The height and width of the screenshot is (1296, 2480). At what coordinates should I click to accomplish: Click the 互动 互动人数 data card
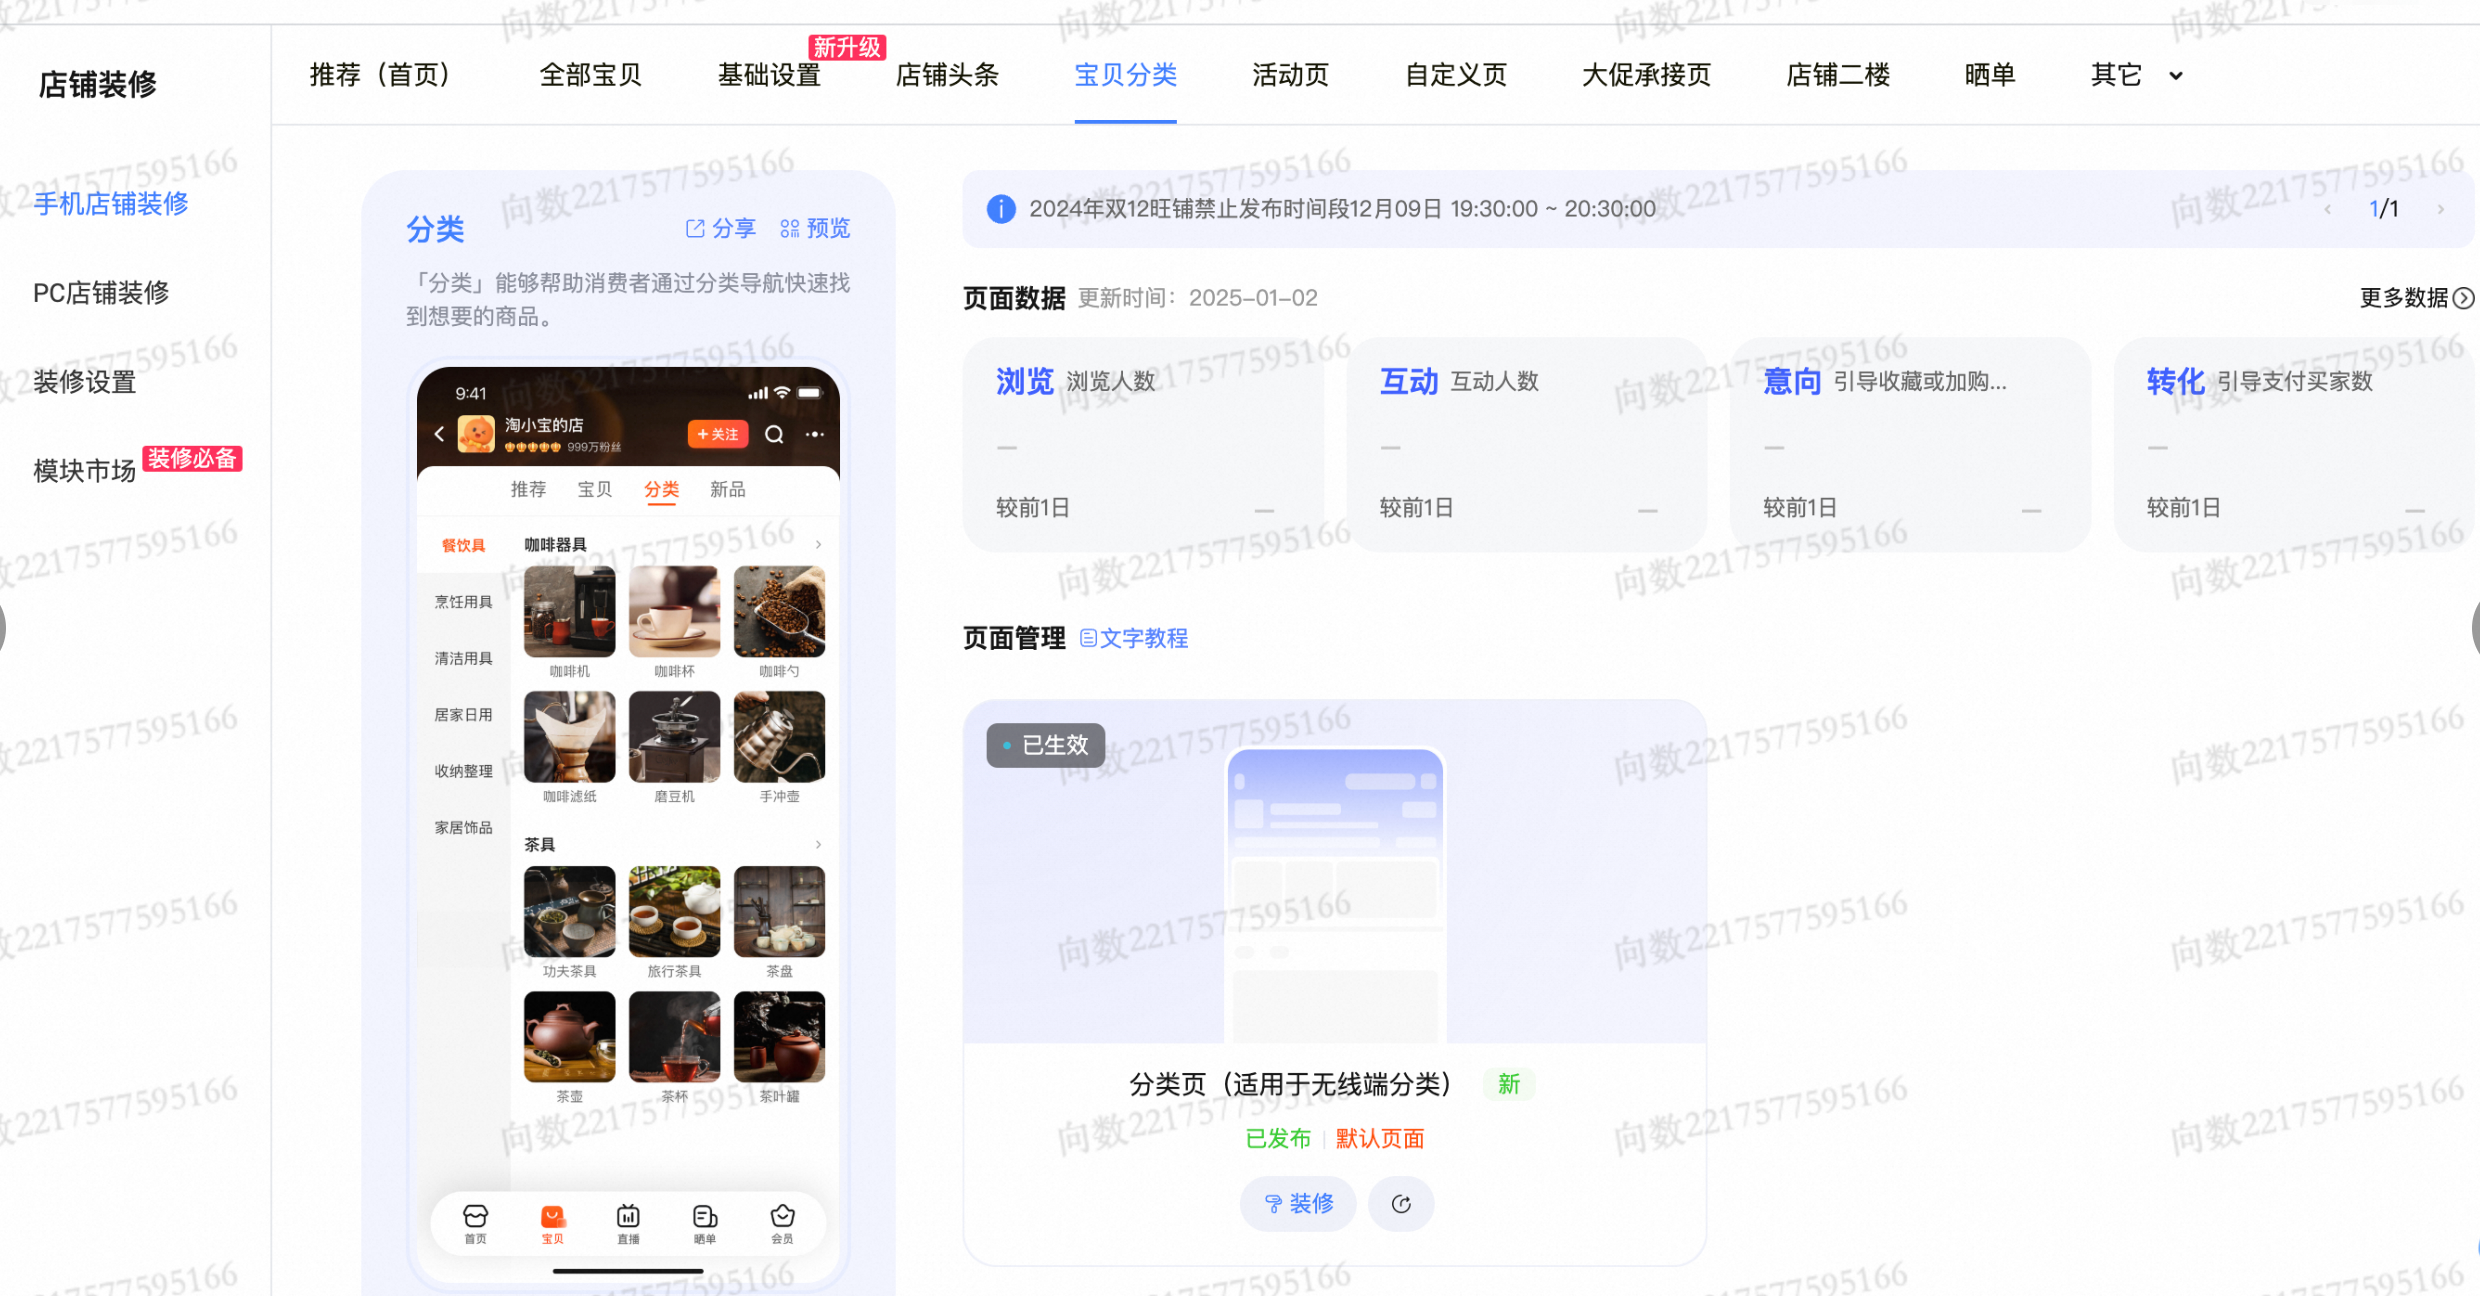point(1526,444)
